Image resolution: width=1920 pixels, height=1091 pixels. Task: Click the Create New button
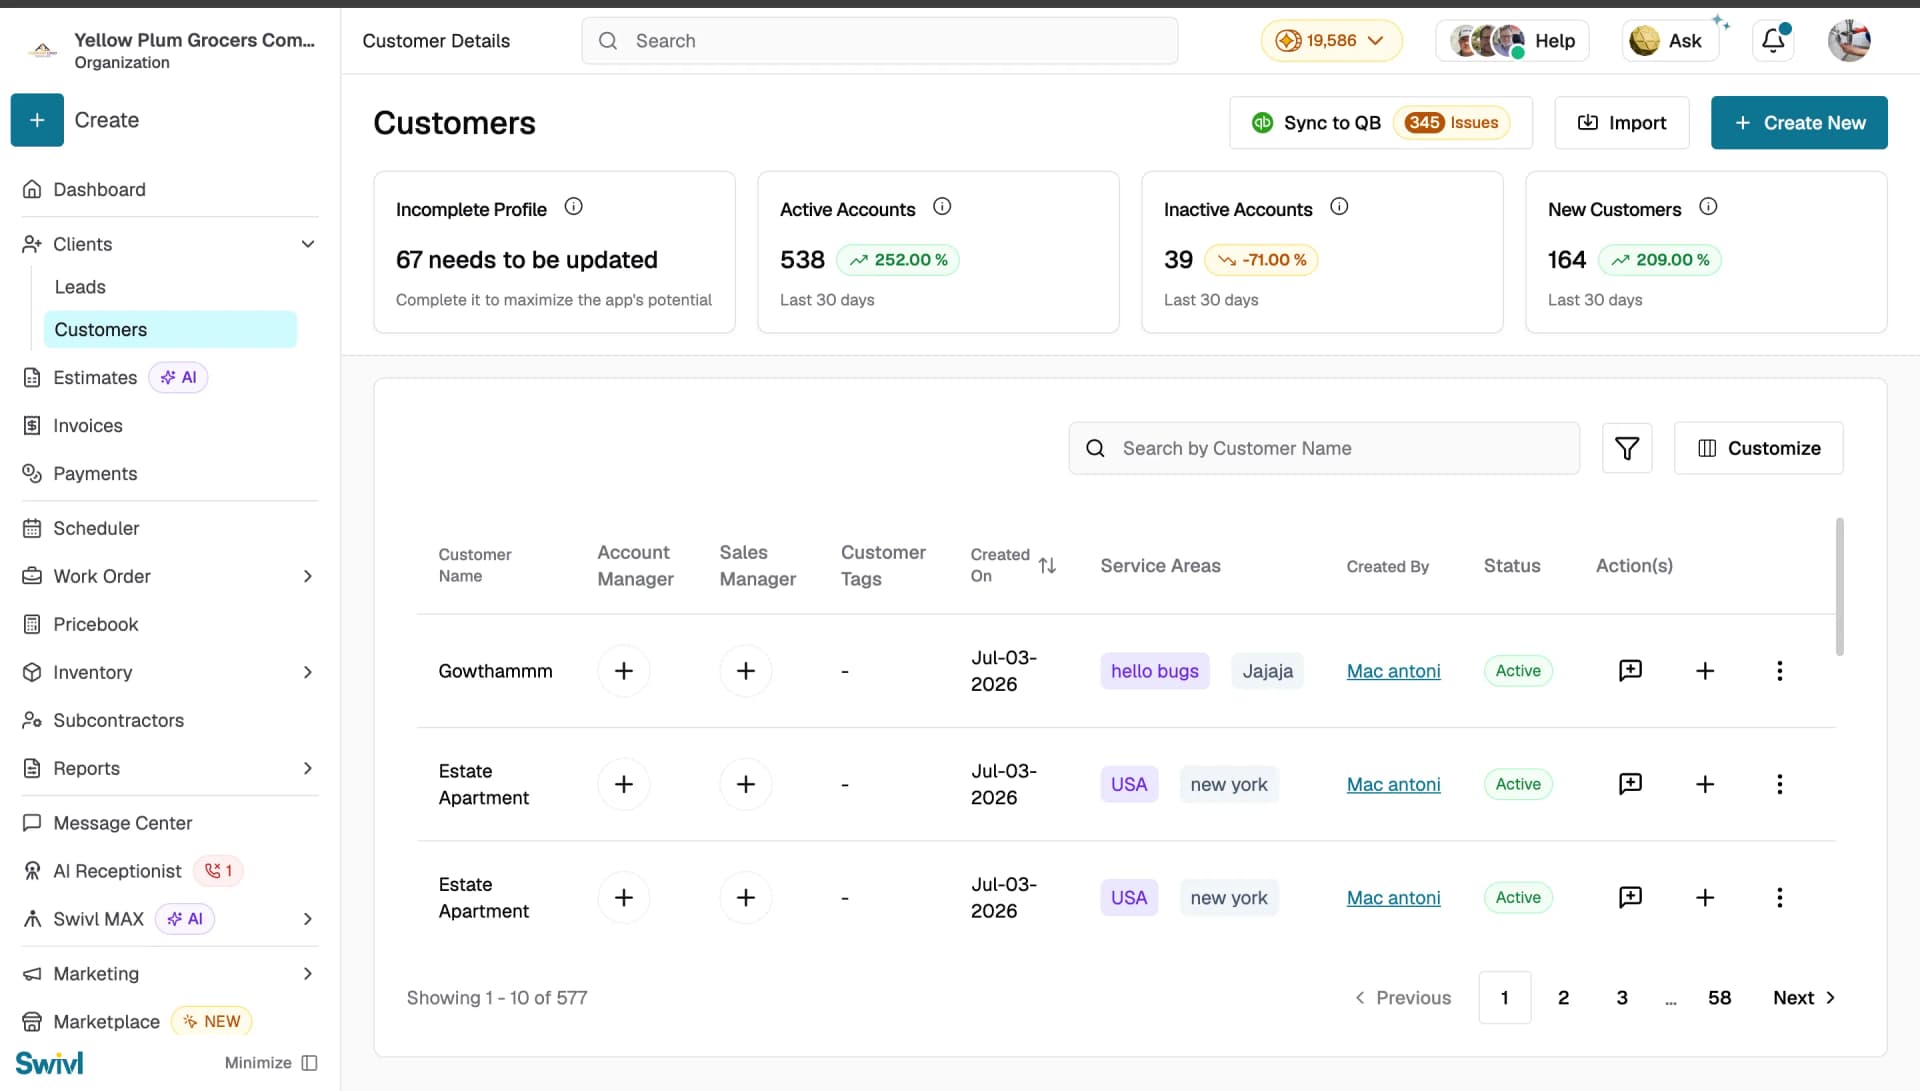tap(1799, 123)
